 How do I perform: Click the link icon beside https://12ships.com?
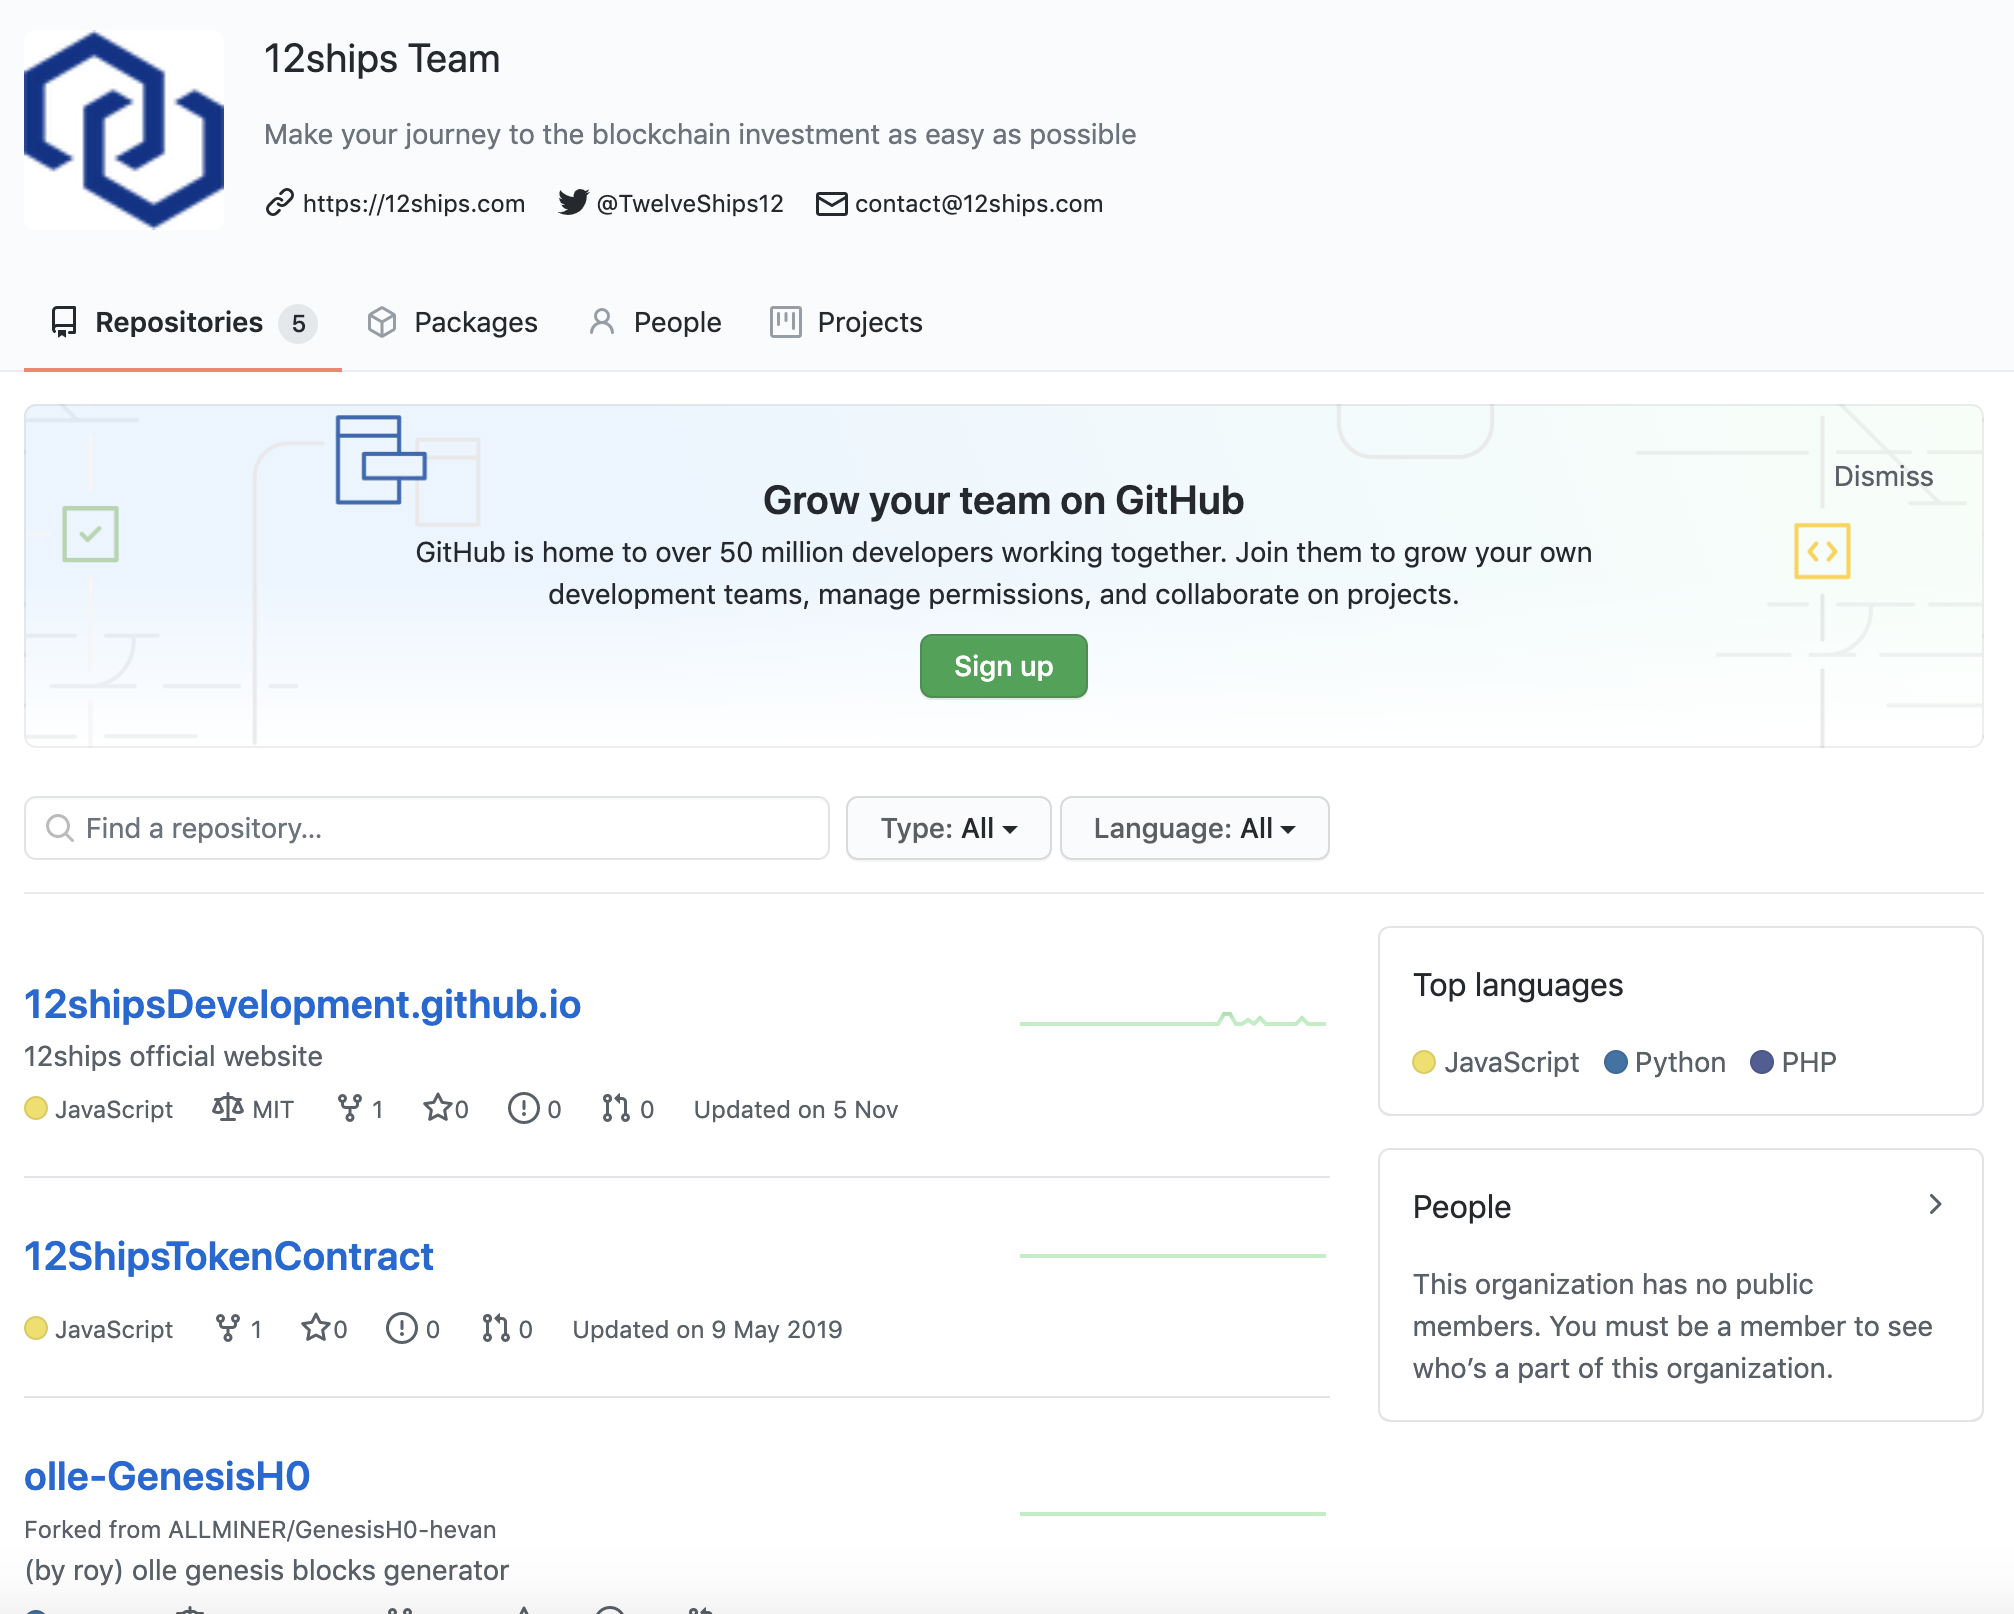(x=279, y=203)
